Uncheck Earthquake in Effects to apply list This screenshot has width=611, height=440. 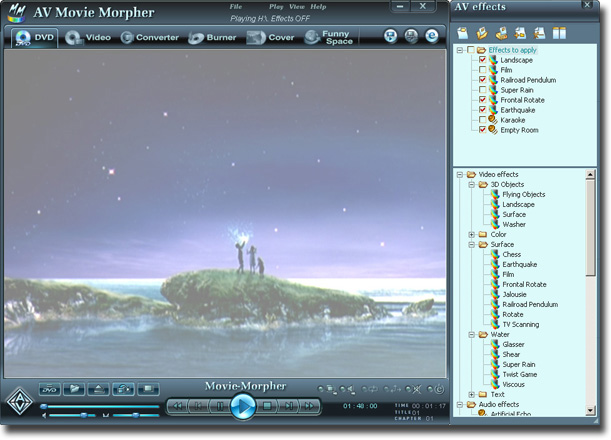[482, 110]
